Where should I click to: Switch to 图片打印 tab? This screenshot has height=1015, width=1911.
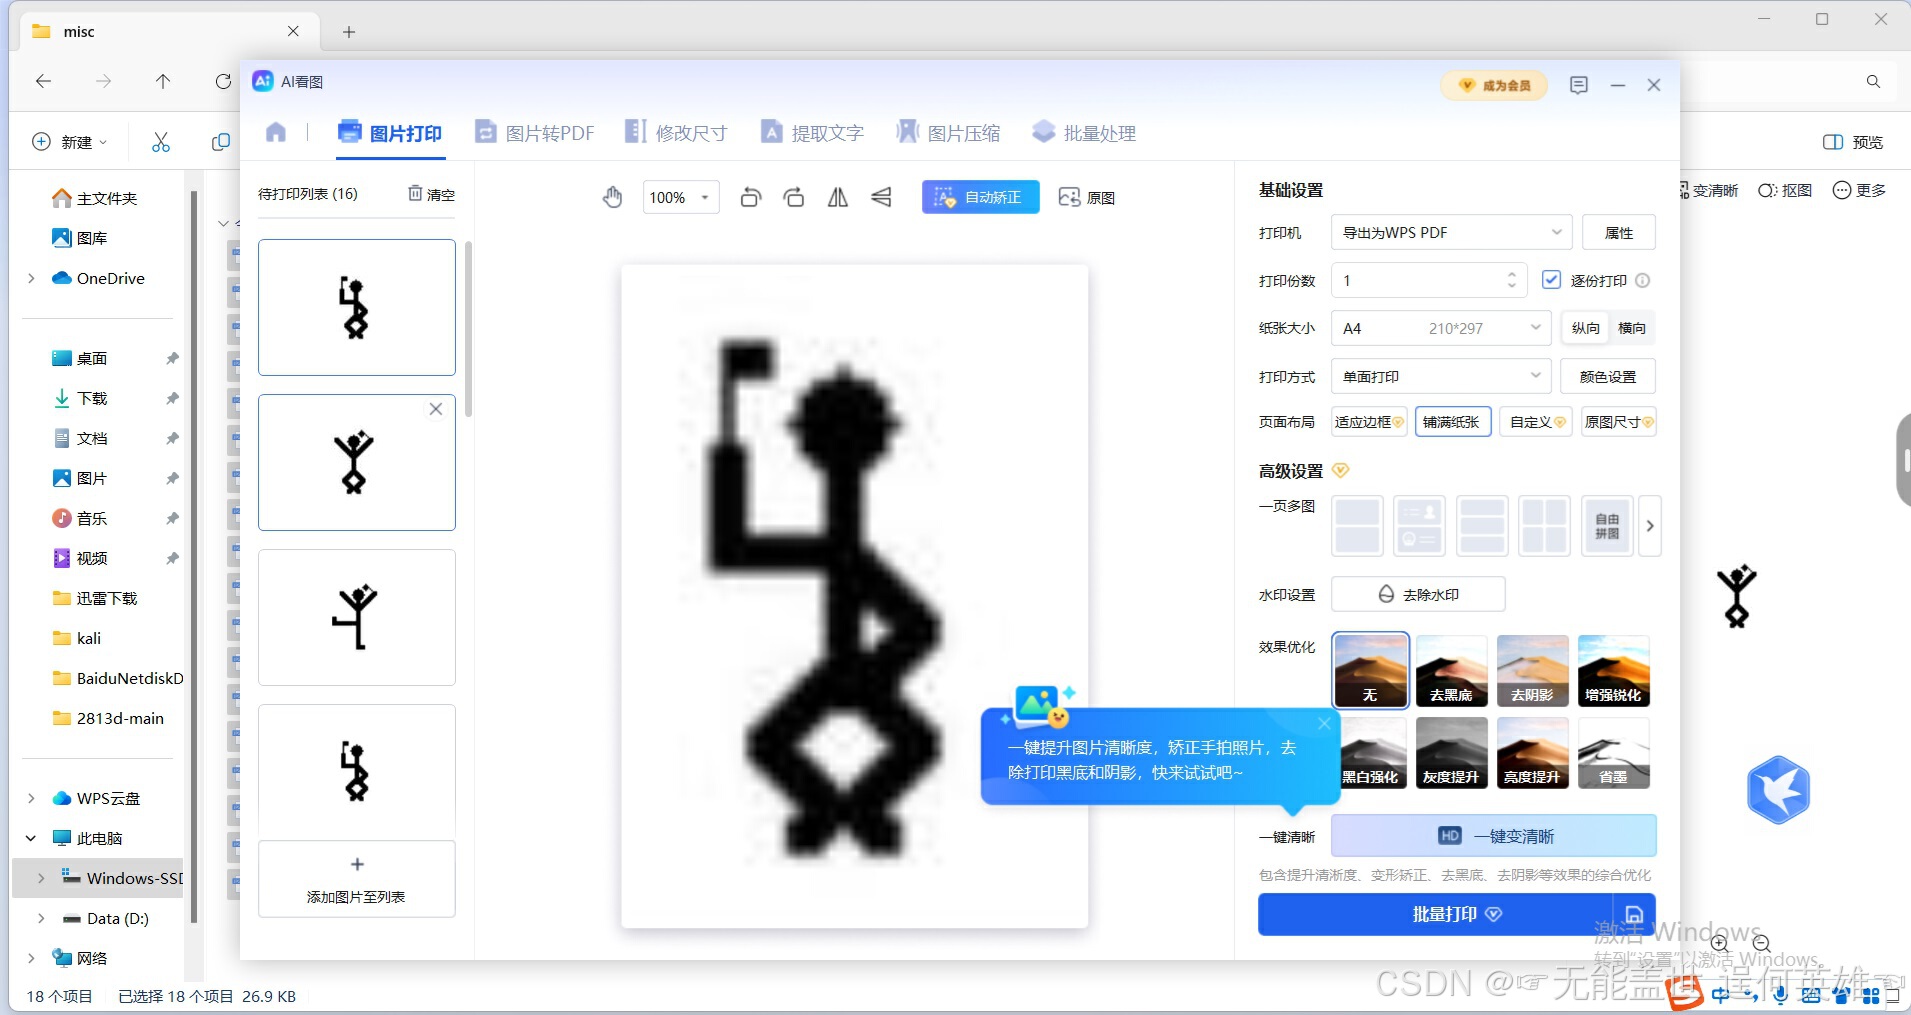pos(390,133)
